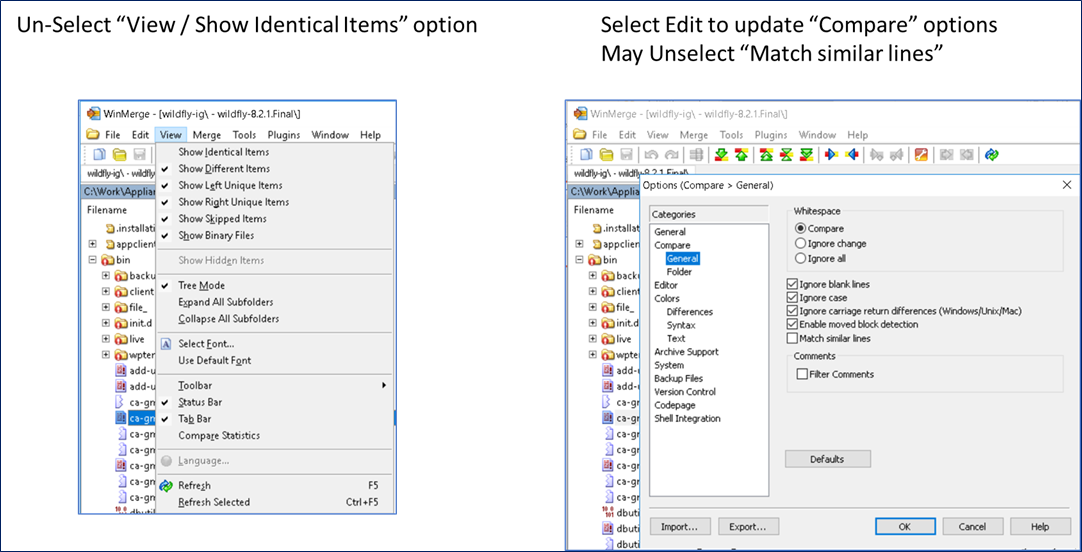Toggle 'Tree Mode' in the View menu
Viewport: 1082px width, 552px height.
click(x=275, y=285)
